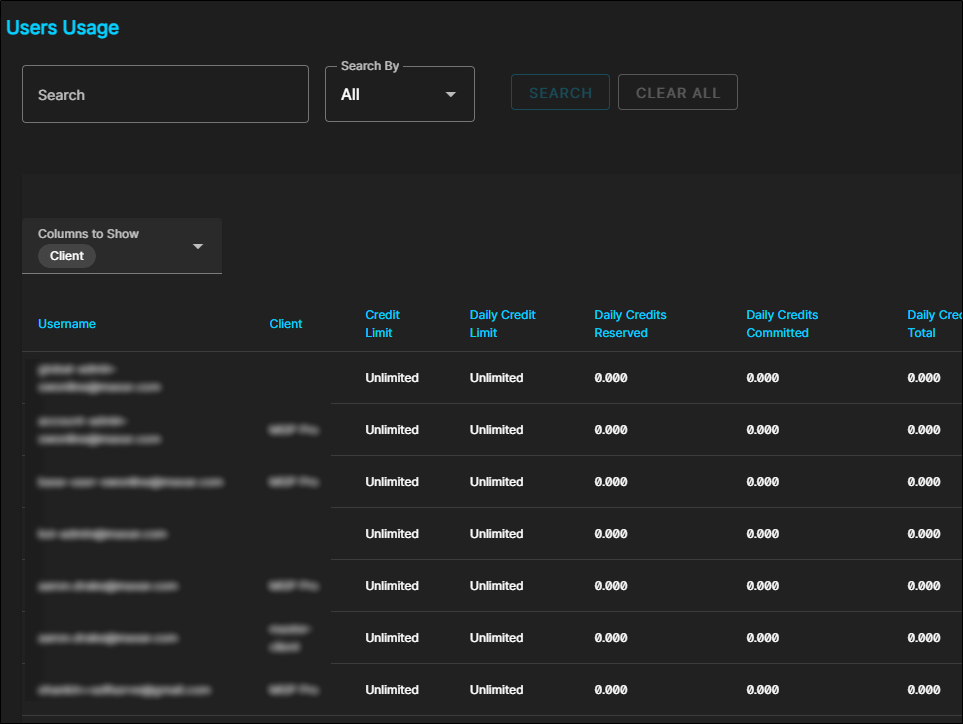Open the Columns to Show selector
The image size is (963, 724).
[x=122, y=246]
